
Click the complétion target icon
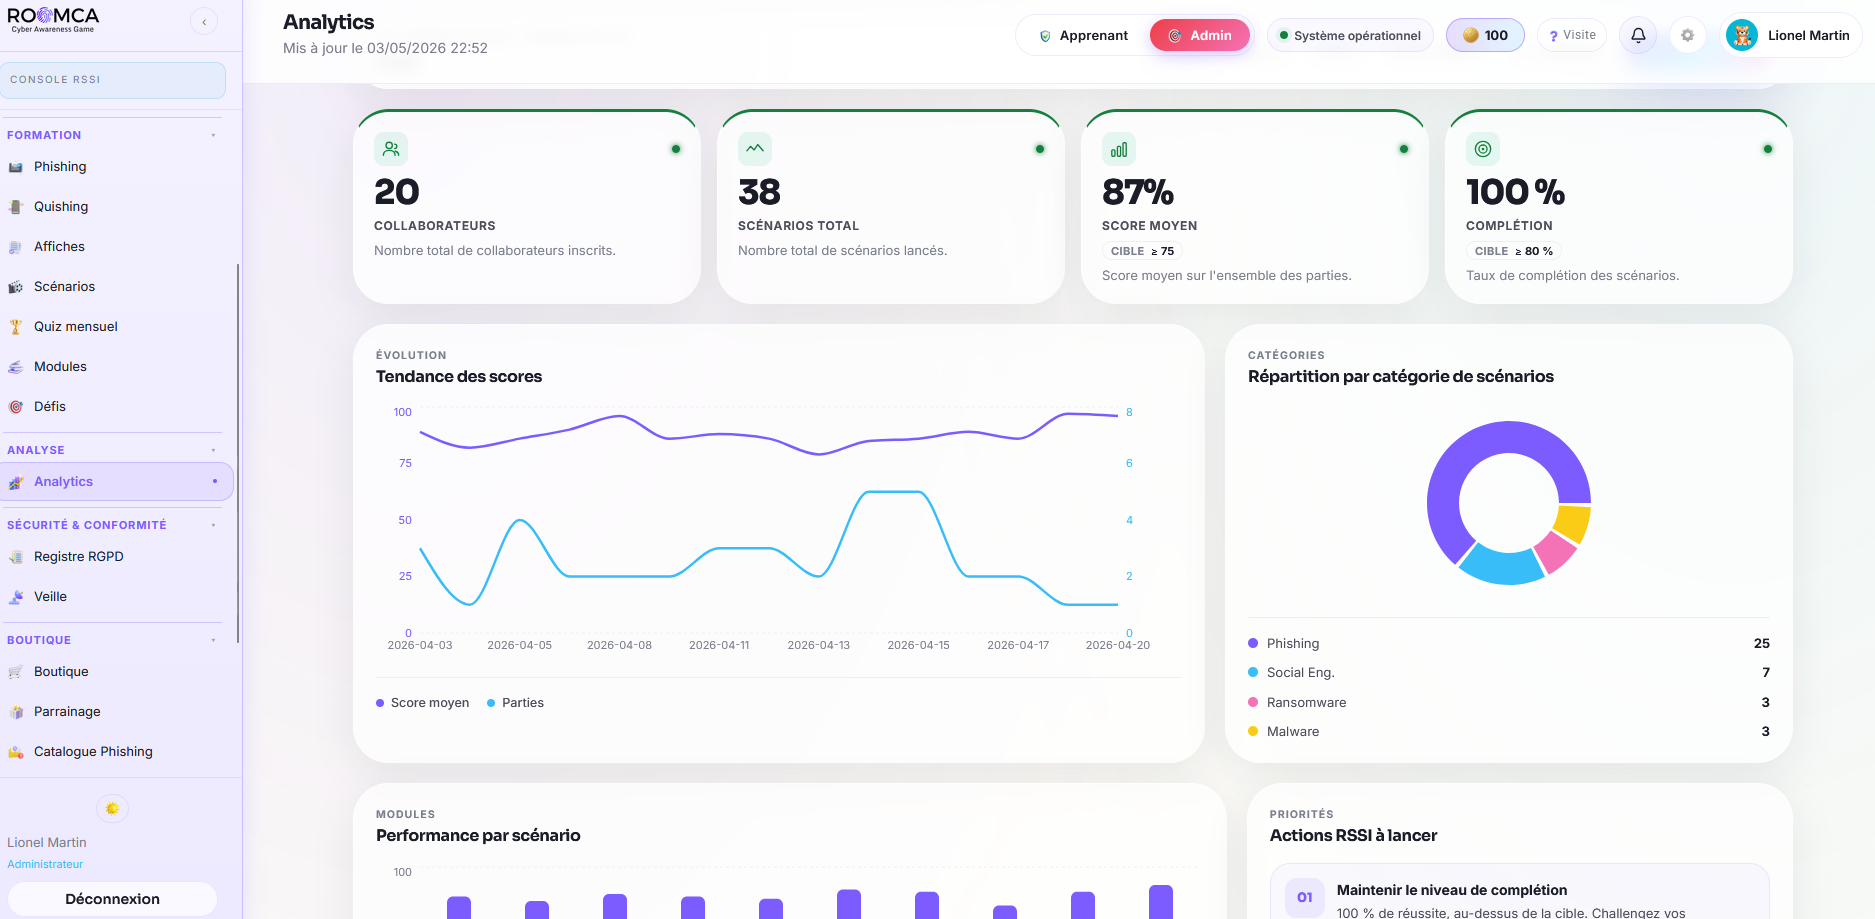tap(1483, 149)
